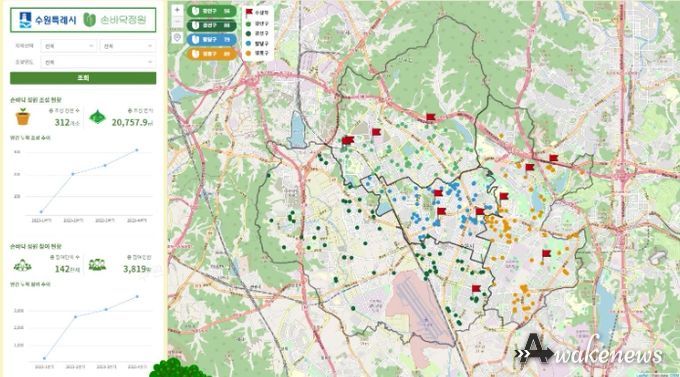Click the last point on upper line chart

click(137, 150)
